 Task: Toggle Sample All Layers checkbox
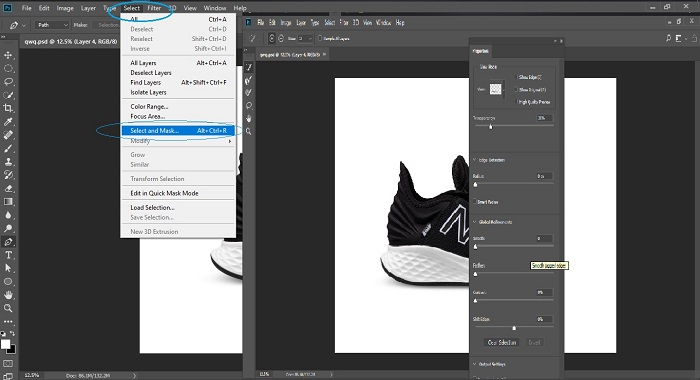(x=320, y=38)
